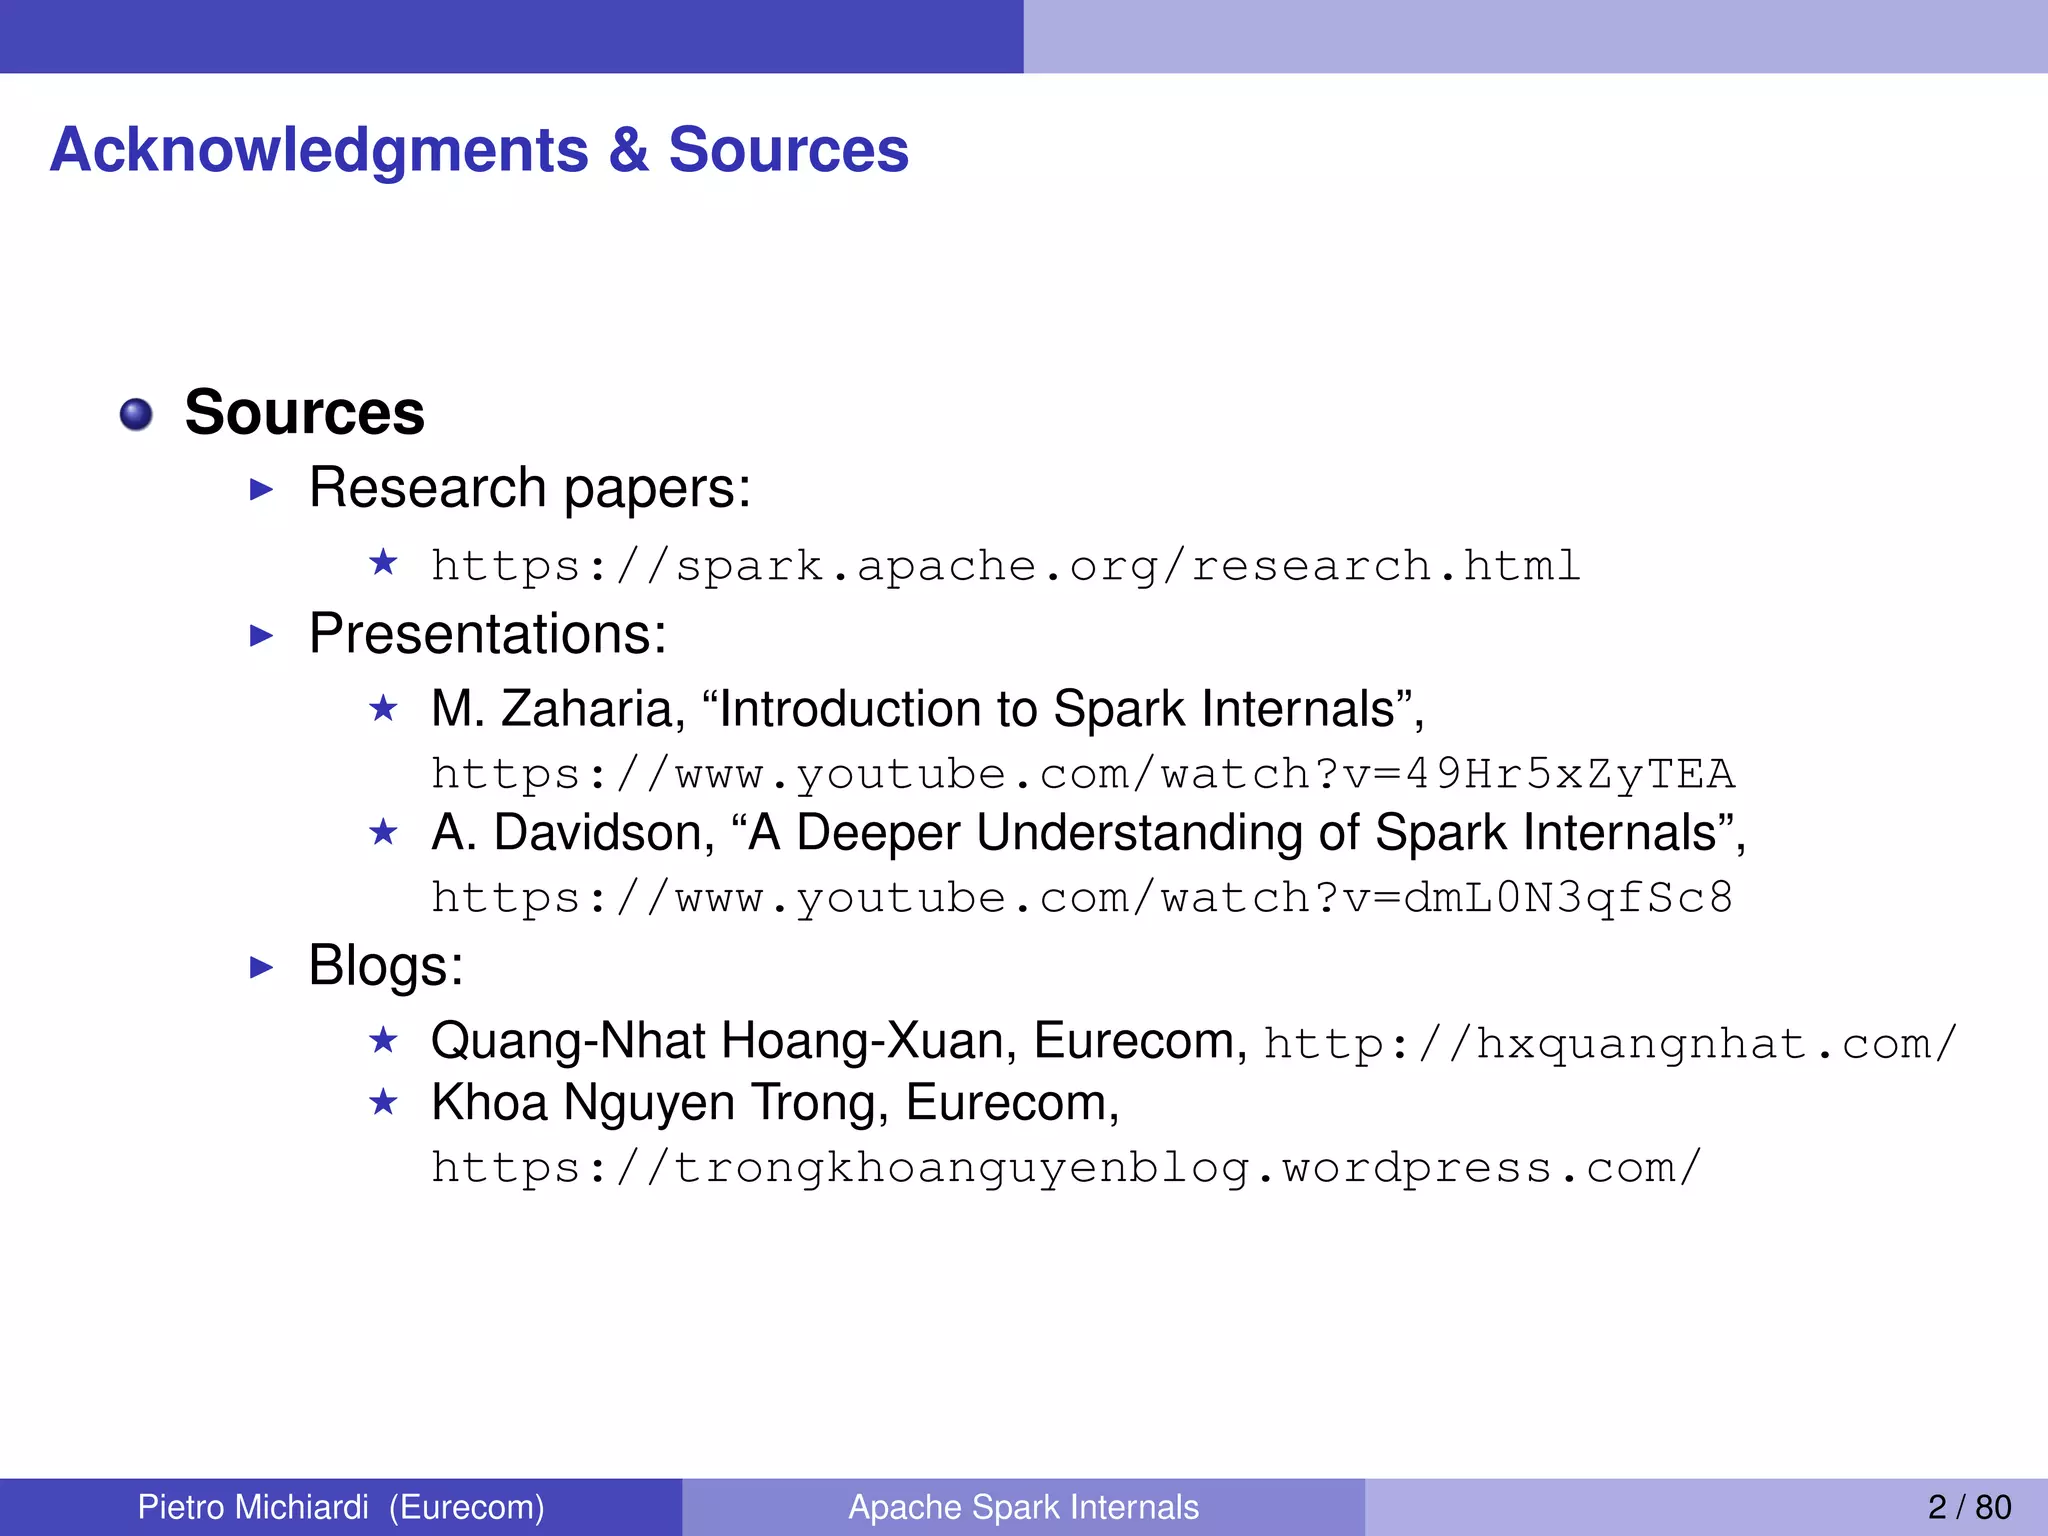Image resolution: width=2048 pixels, height=1536 pixels.
Task: Click the Acknowledgments & Sources slide title
Action: tap(479, 150)
